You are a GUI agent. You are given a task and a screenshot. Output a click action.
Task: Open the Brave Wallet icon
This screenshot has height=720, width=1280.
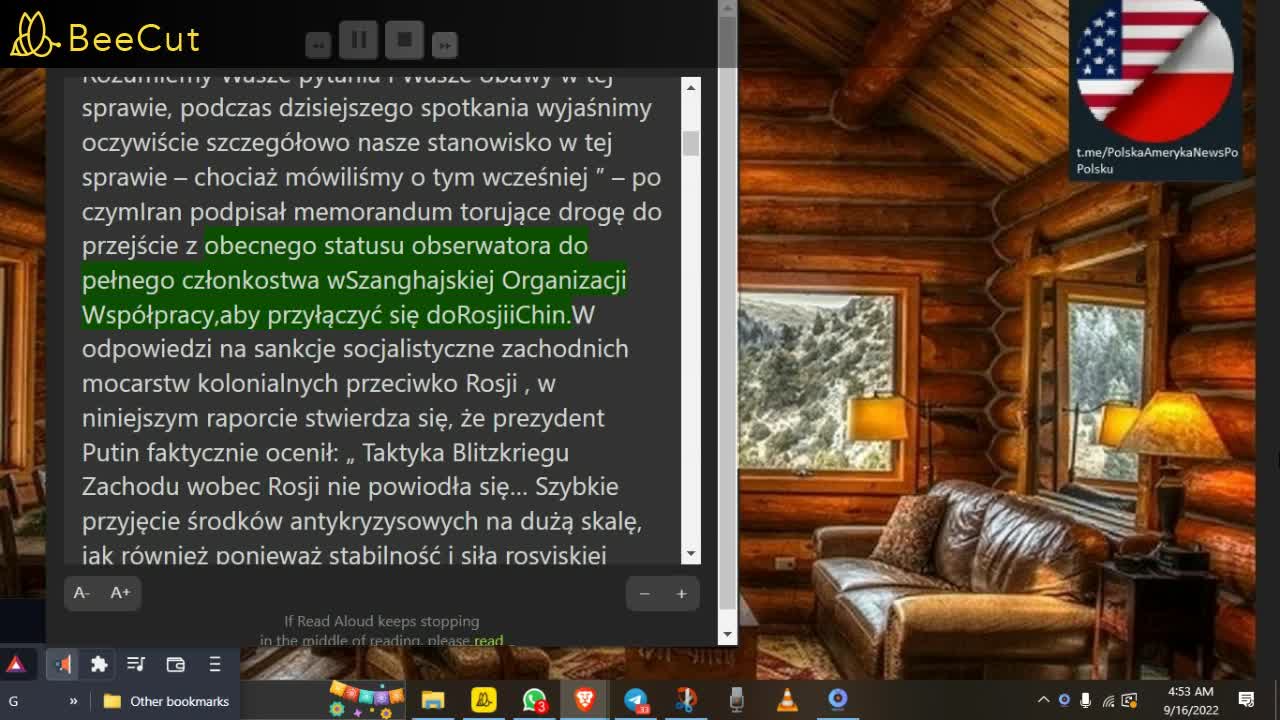(176, 664)
